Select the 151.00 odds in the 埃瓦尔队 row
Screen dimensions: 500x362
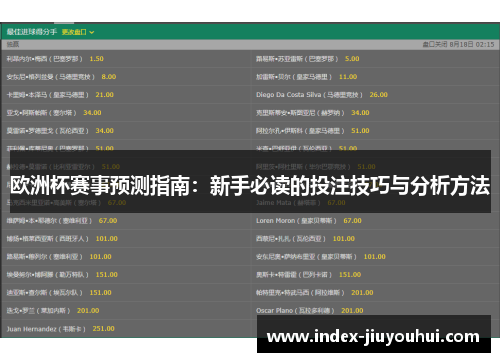pos(100,293)
